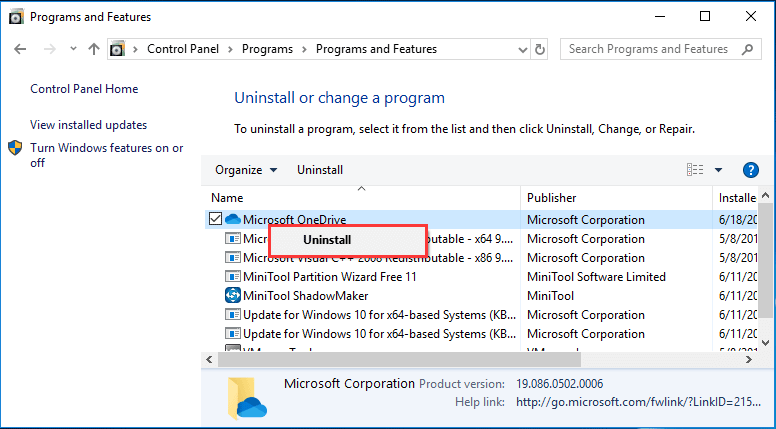Viewport: 776px width, 429px height.
Task: Select the Microsoft OneDrive entry text
Action: [x=294, y=219]
